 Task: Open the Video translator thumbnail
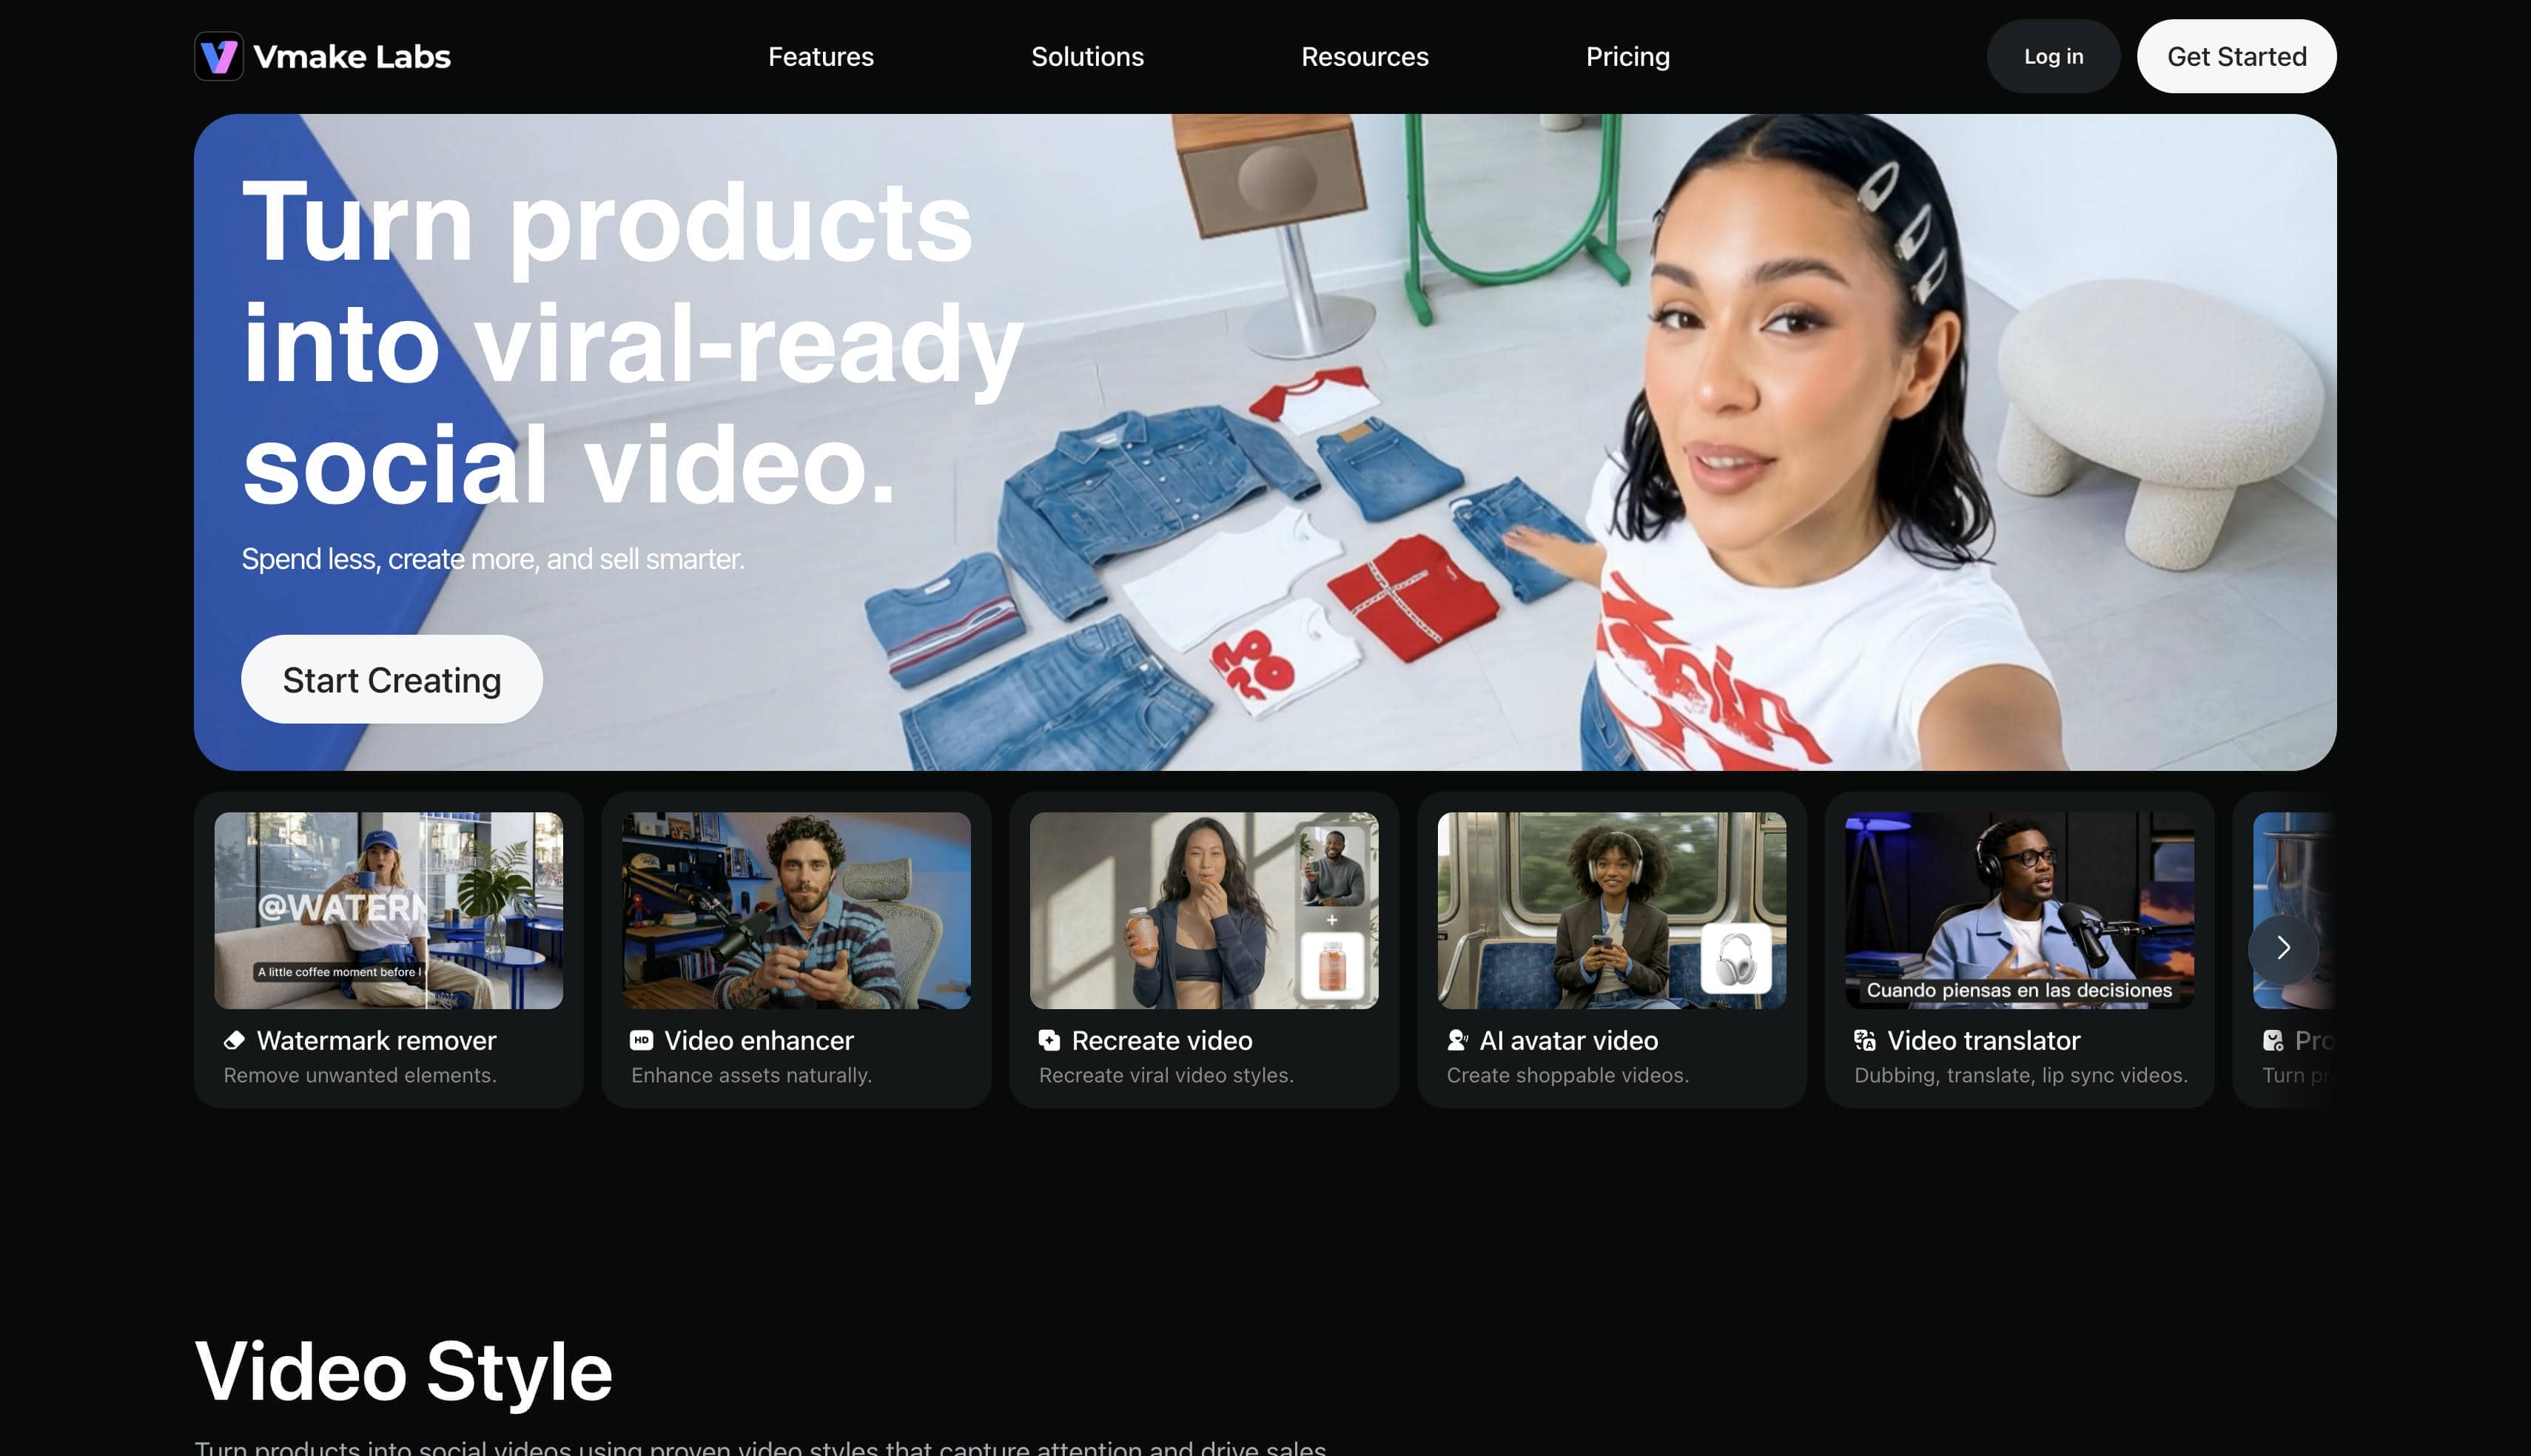point(2019,910)
